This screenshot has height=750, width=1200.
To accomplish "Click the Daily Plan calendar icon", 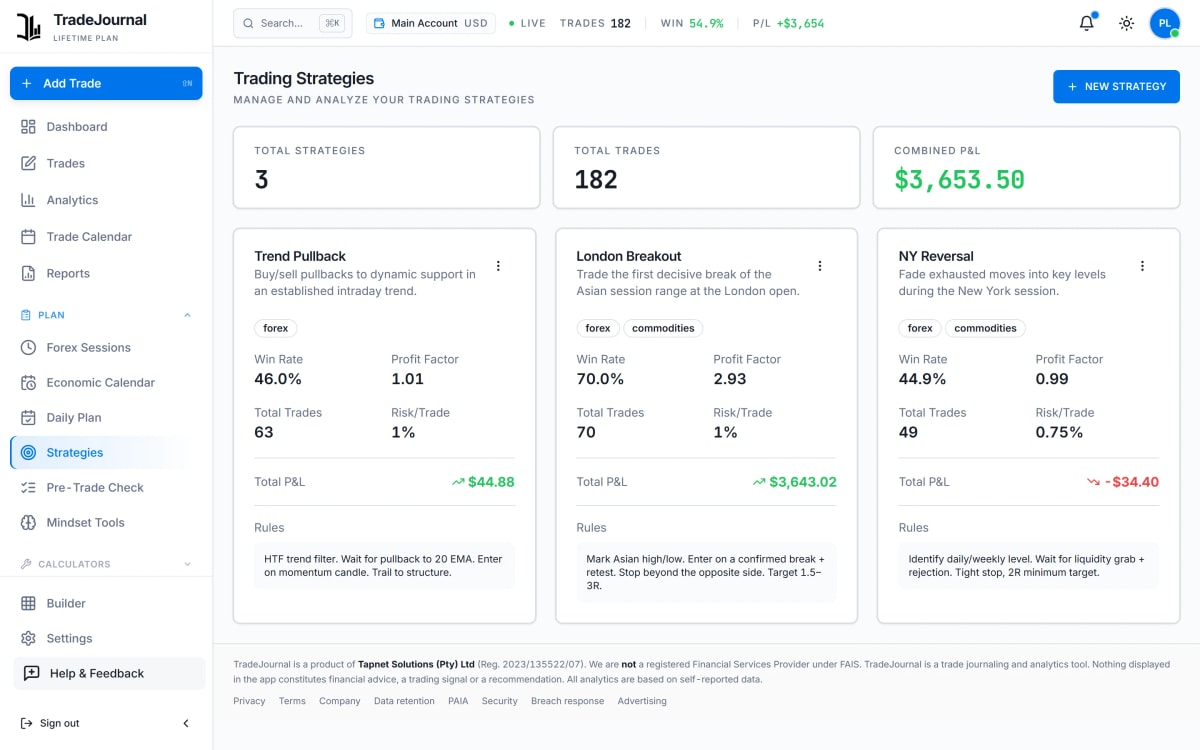I will tap(28, 417).
